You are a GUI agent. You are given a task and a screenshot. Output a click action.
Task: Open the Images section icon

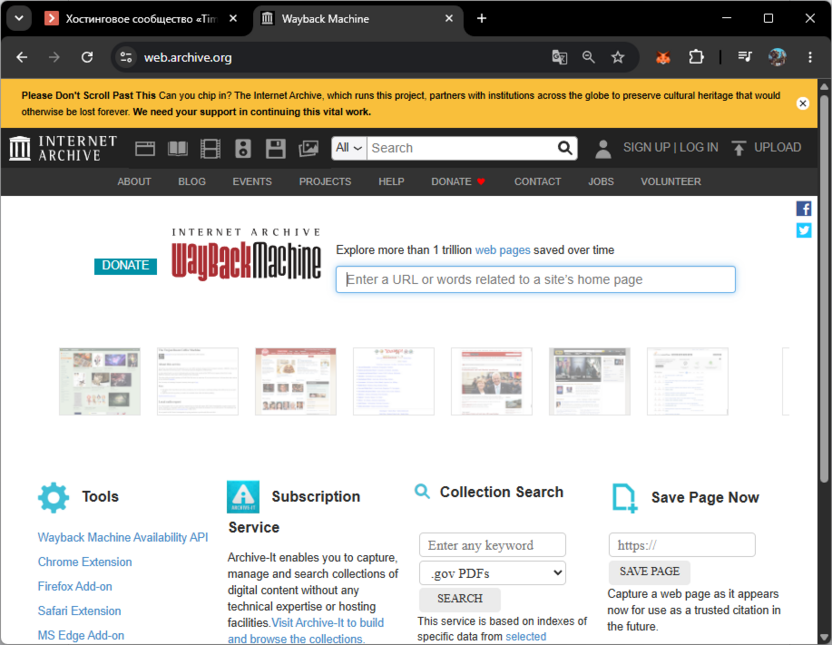[308, 149]
